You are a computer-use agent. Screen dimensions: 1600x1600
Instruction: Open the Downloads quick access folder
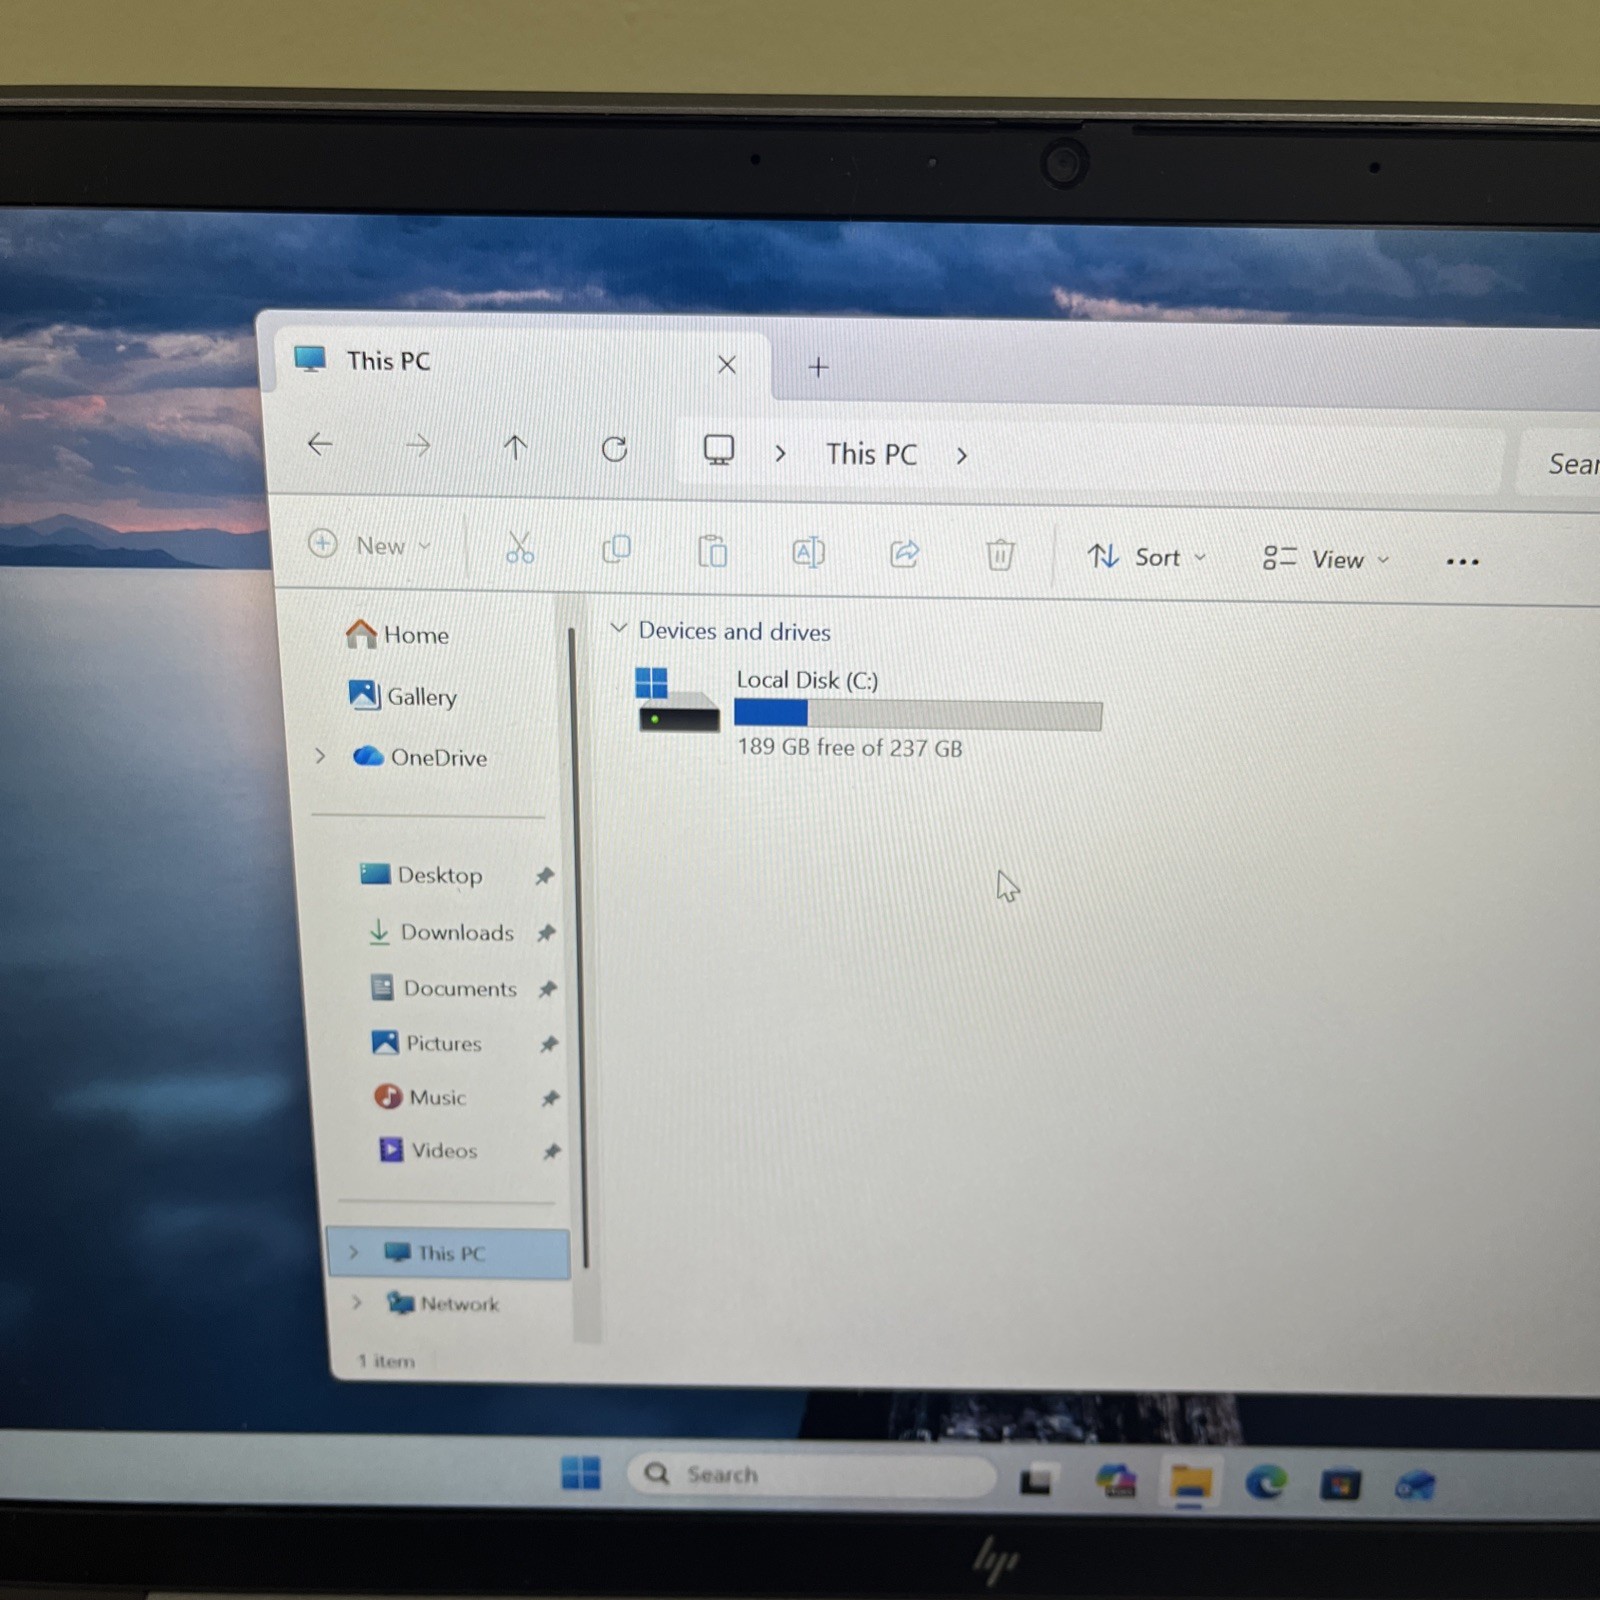(x=442, y=932)
